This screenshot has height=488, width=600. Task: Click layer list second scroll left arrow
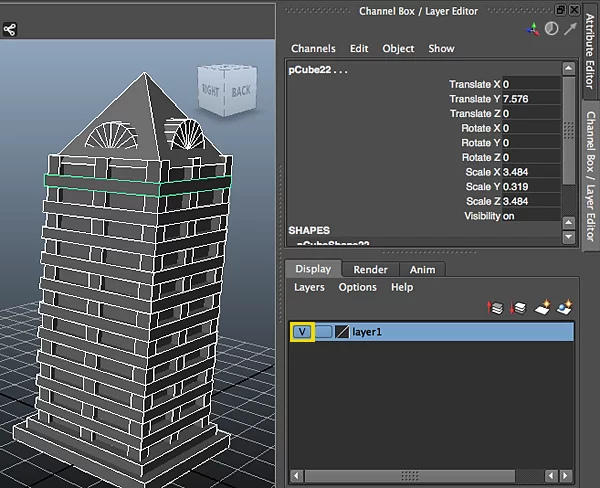(x=551, y=476)
